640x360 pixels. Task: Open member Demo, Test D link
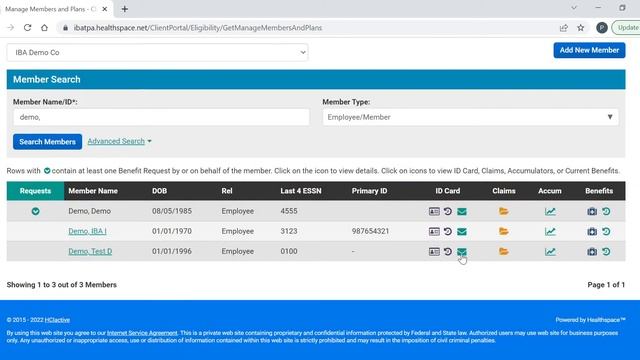pyautogui.click(x=90, y=251)
